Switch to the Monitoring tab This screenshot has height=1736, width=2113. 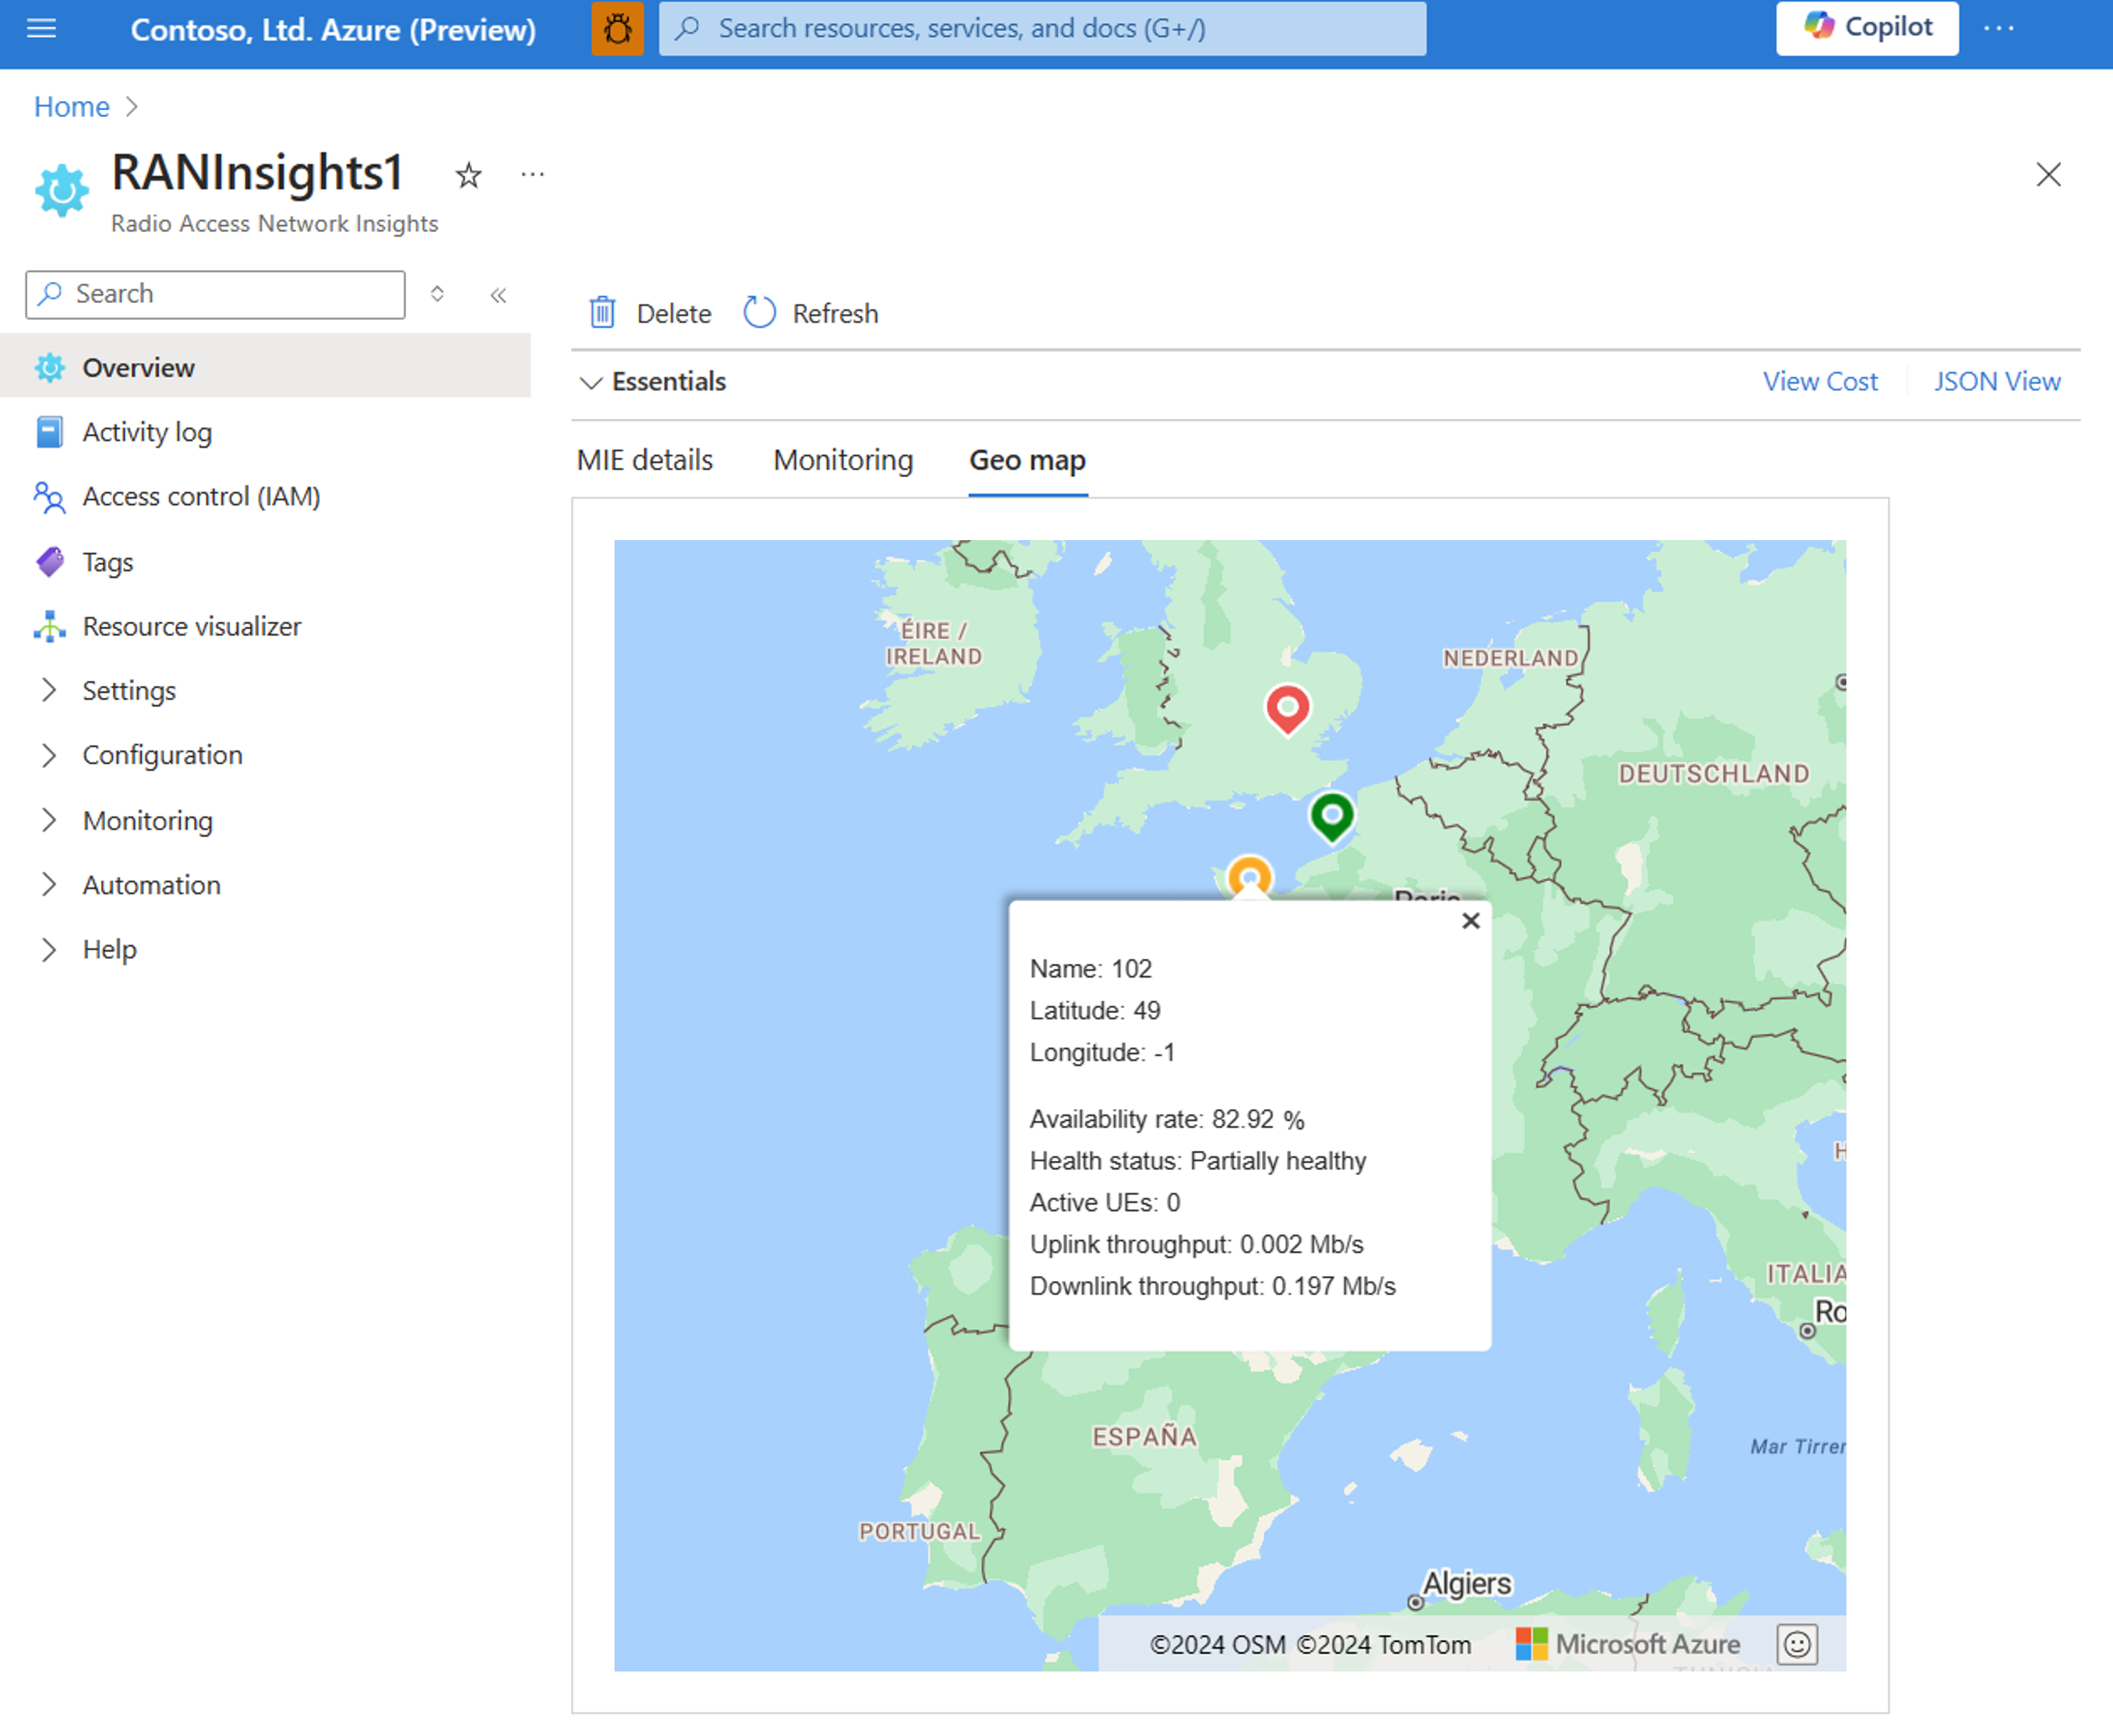point(844,460)
